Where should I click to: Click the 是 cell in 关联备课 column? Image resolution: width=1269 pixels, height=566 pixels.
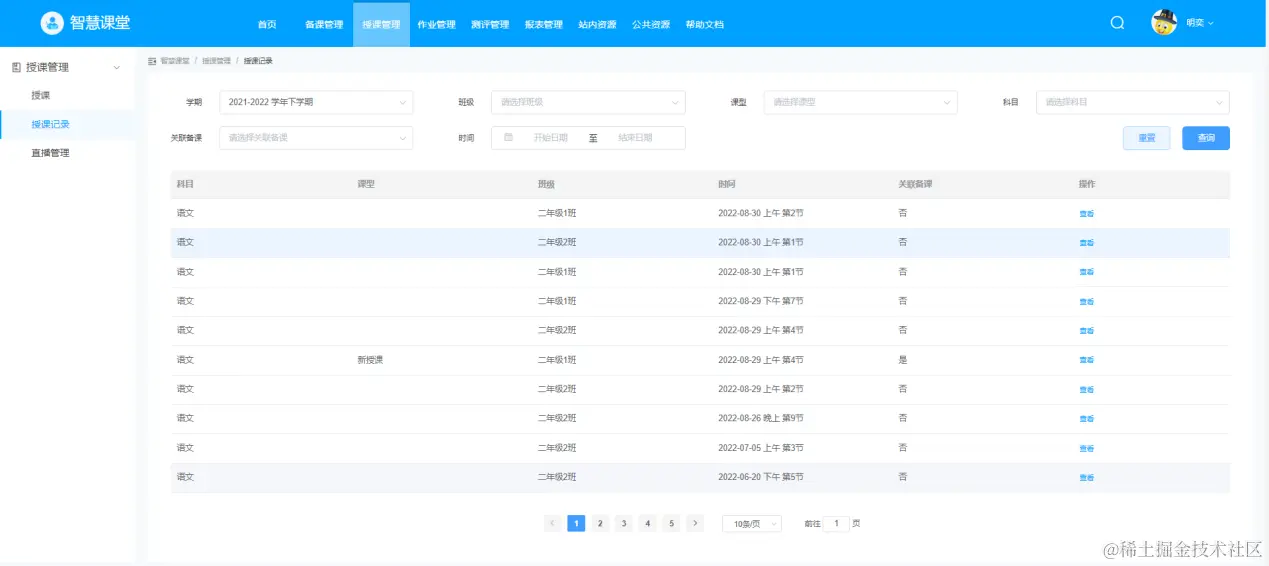click(903, 360)
